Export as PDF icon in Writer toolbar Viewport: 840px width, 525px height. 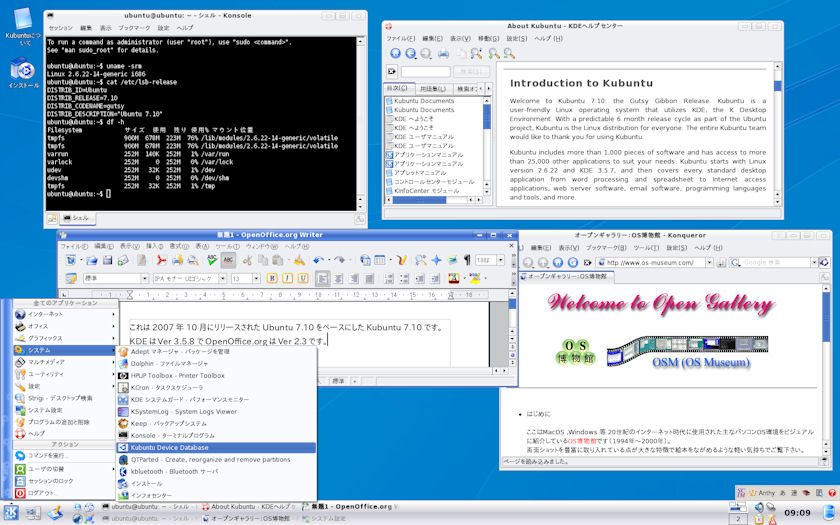161,260
